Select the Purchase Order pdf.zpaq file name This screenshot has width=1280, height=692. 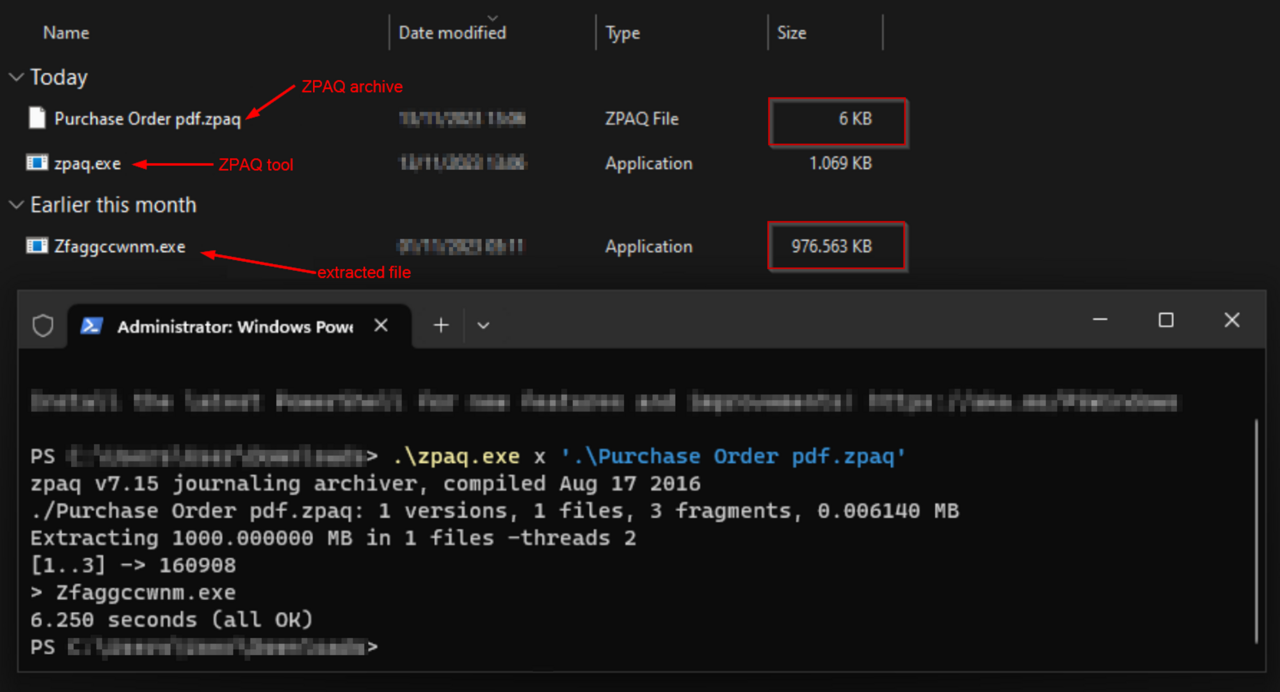[147, 119]
